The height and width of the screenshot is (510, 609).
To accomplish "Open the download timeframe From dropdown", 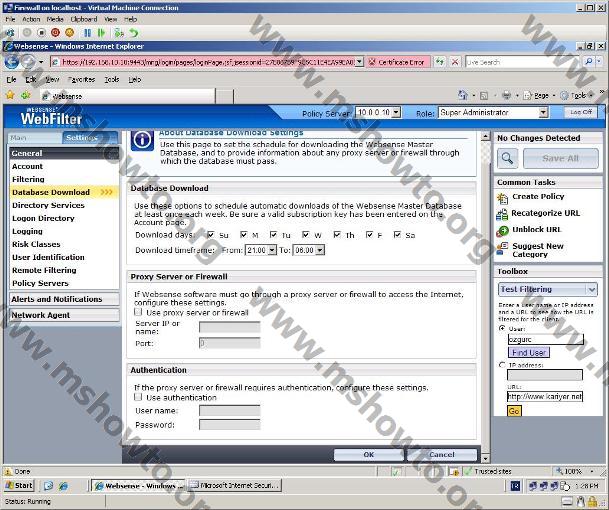I will pos(272,250).
